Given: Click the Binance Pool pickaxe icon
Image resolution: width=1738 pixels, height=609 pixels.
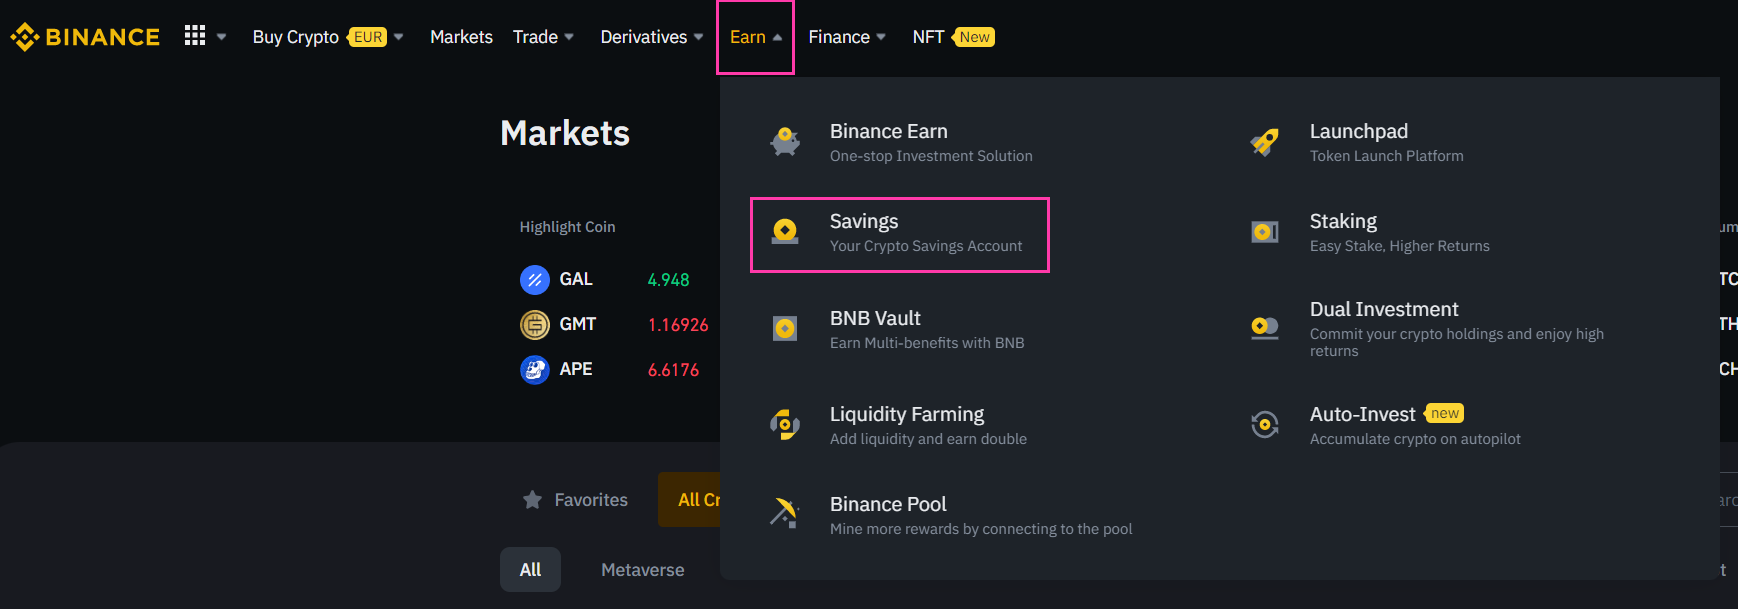Looking at the screenshot, I should point(785,513).
